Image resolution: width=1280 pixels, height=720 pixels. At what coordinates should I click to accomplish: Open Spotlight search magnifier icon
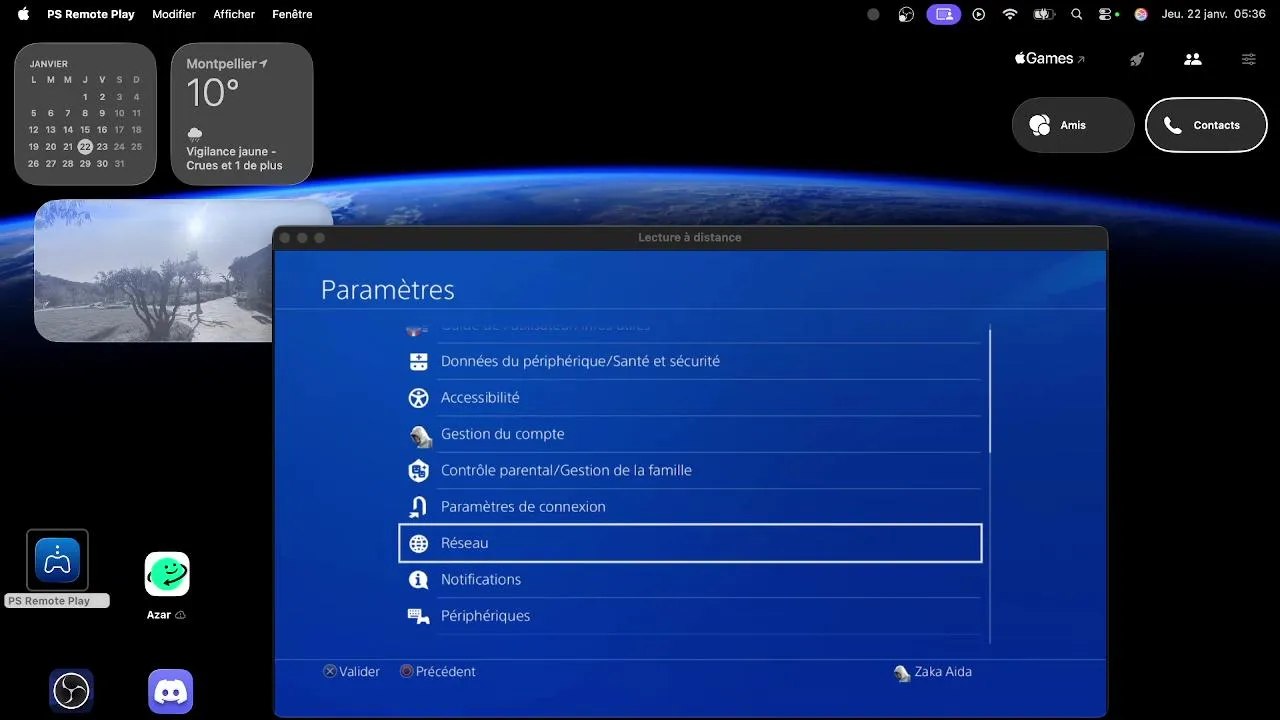[x=1077, y=14]
